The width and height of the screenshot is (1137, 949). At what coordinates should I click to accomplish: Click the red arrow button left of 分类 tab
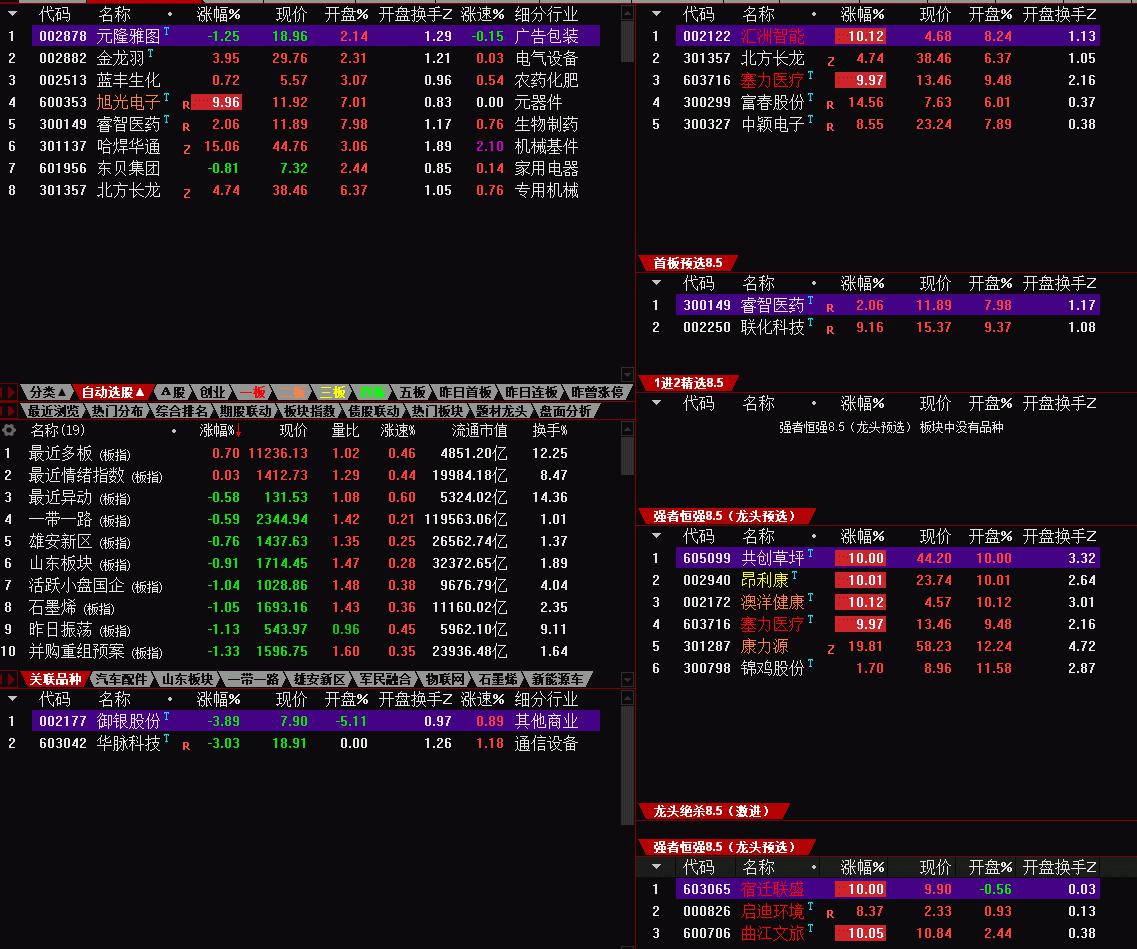coord(9,392)
